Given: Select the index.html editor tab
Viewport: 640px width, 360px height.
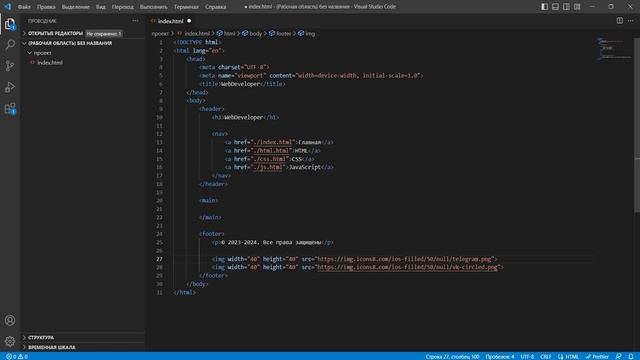Looking at the screenshot, I should click(170, 21).
